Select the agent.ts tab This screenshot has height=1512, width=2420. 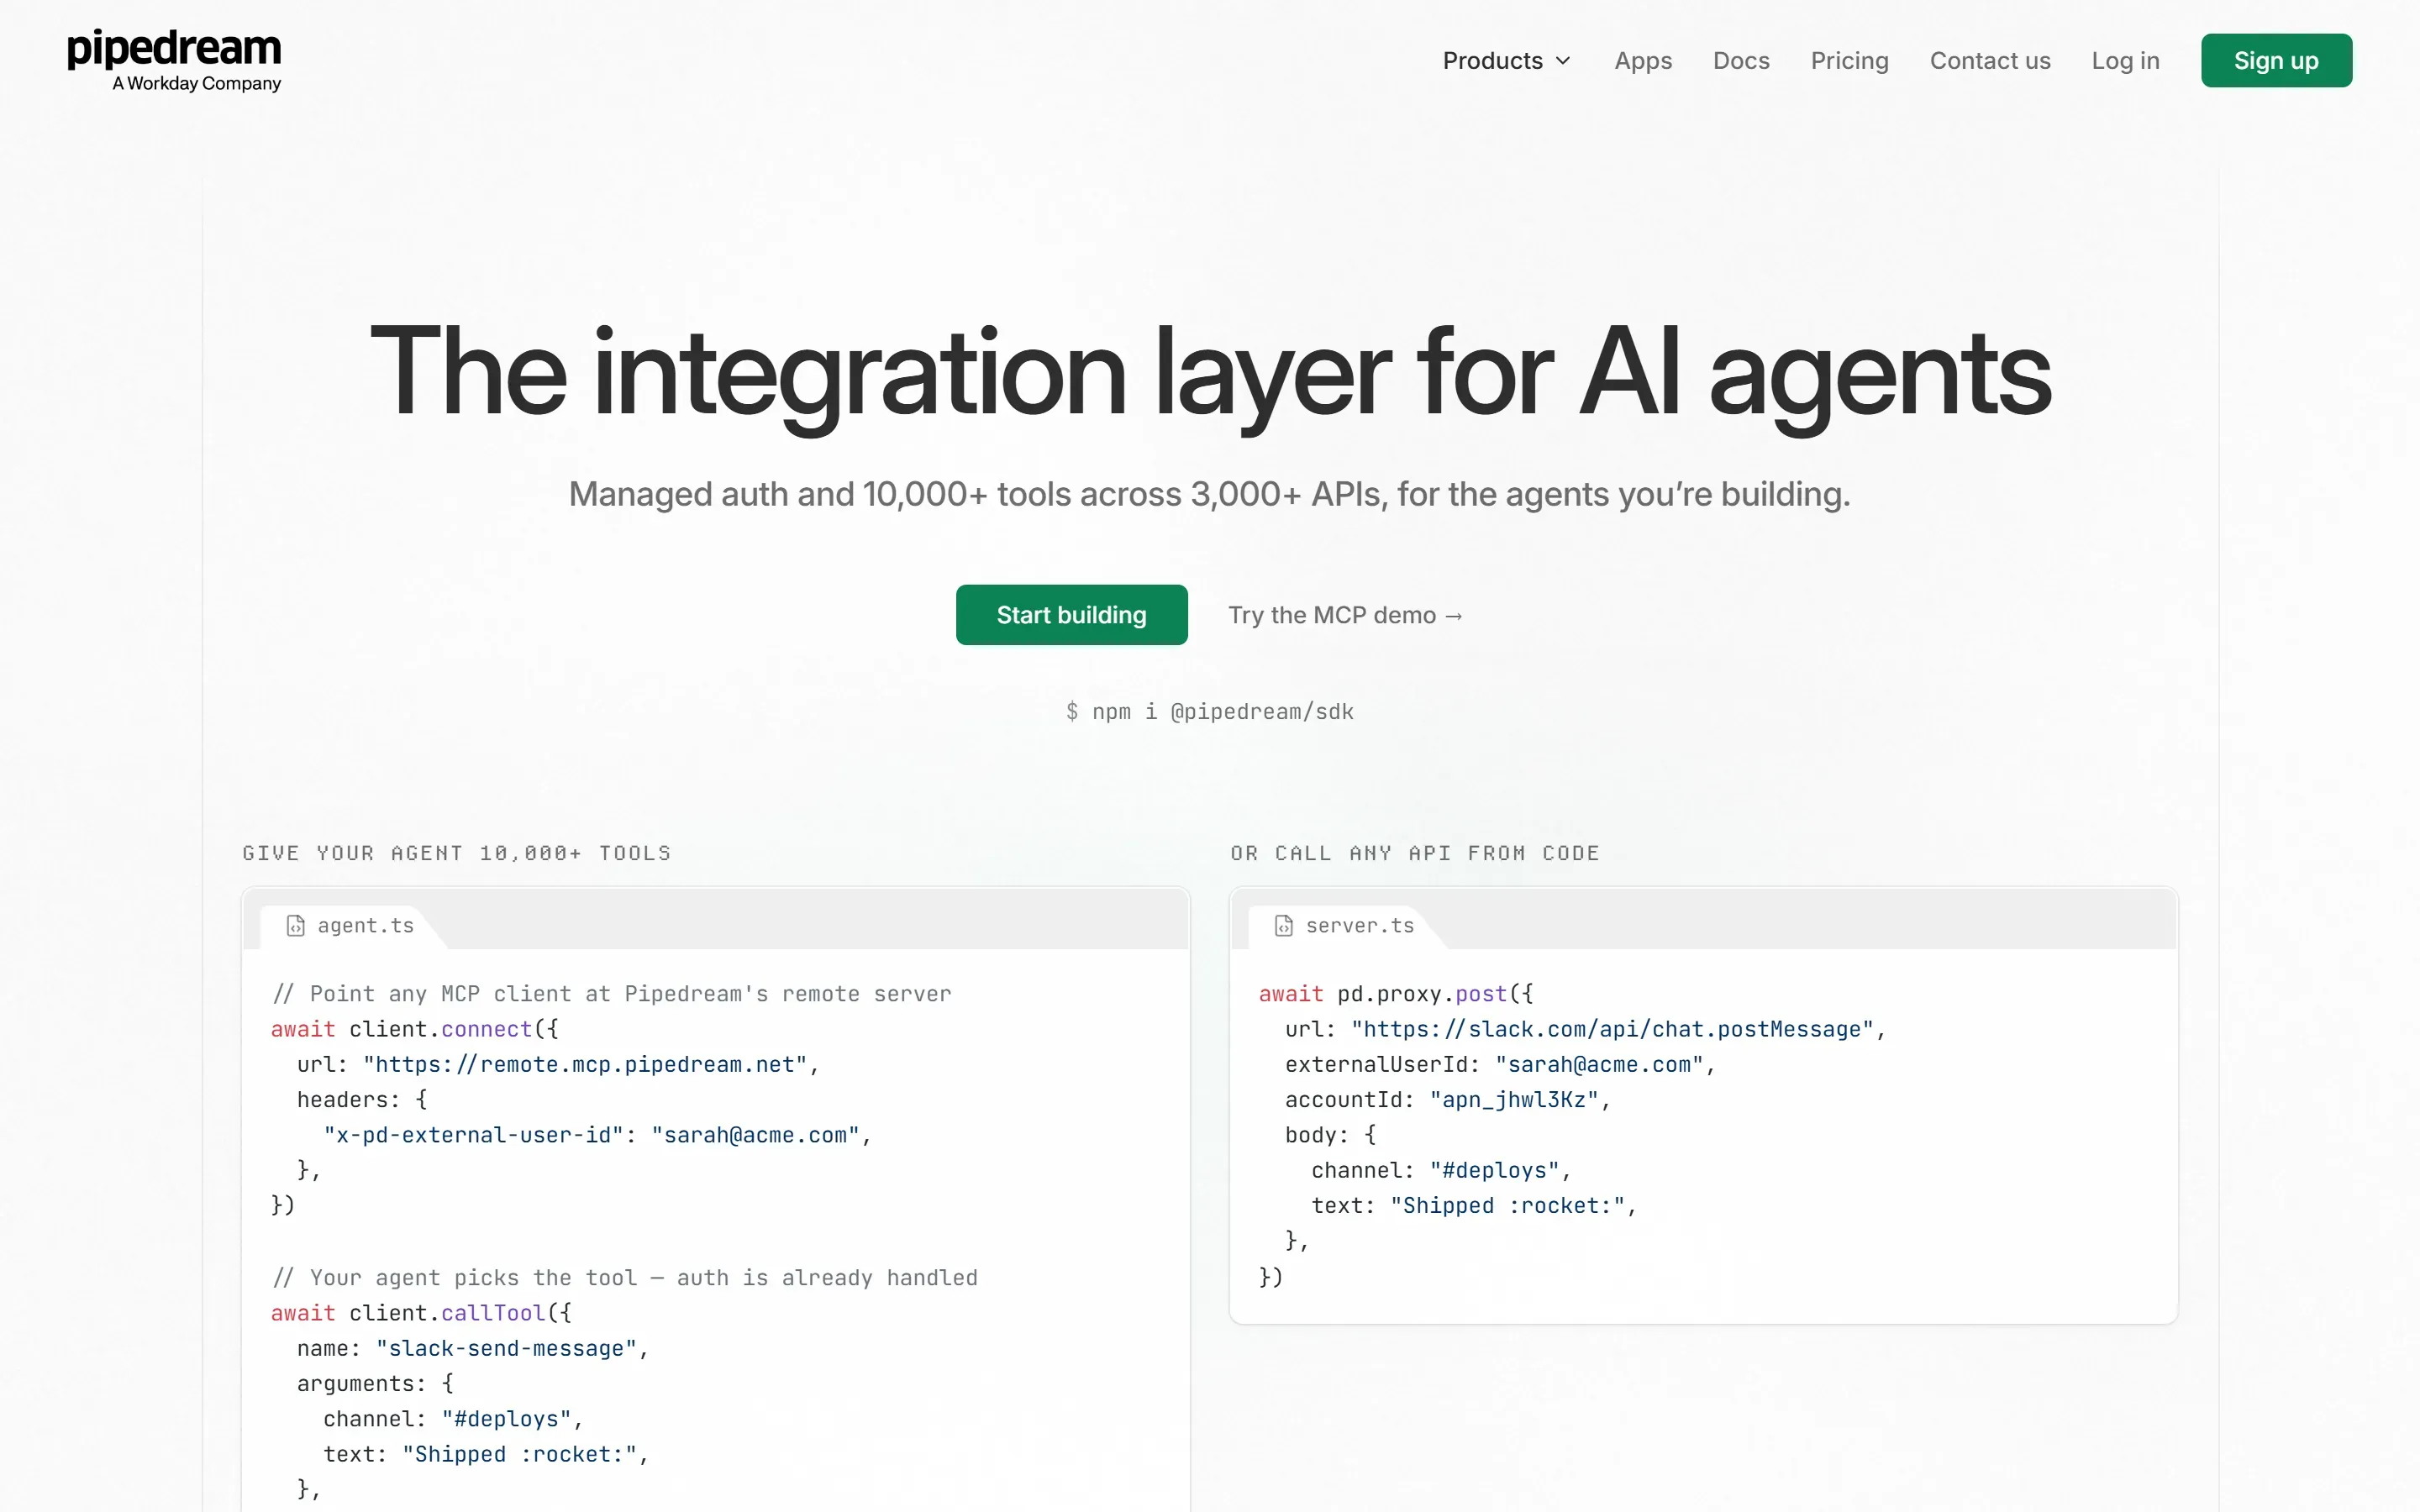tap(353, 926)
